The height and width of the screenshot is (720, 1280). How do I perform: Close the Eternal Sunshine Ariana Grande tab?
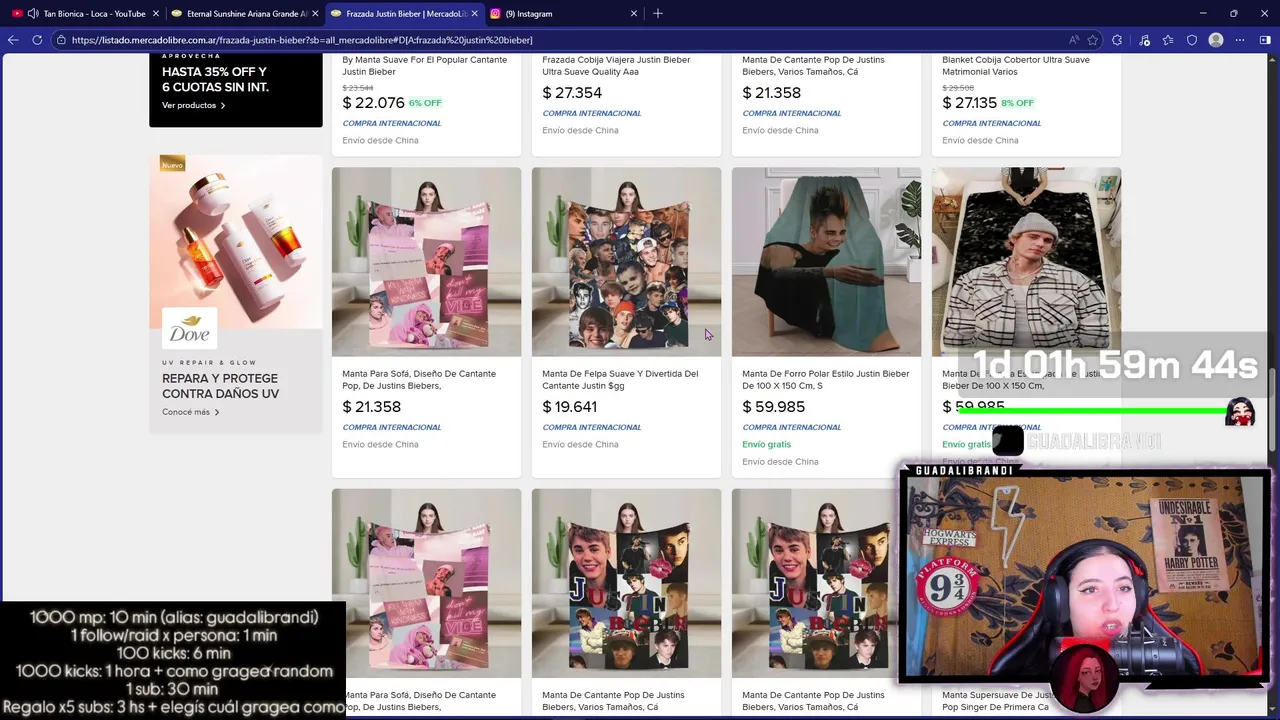(x=315, y=14)
